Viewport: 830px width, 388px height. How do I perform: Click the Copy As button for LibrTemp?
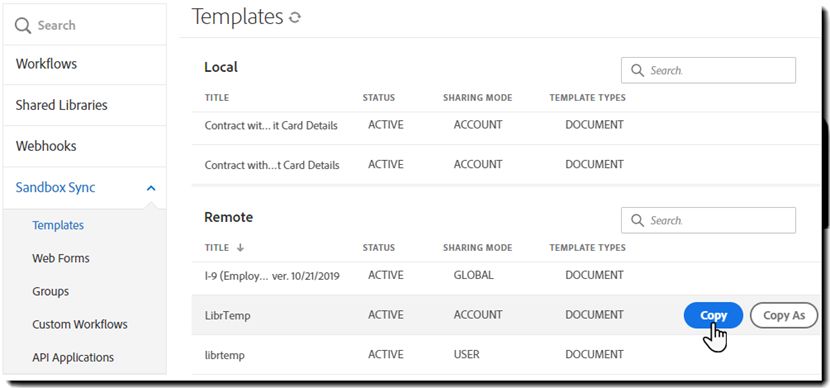784,315
